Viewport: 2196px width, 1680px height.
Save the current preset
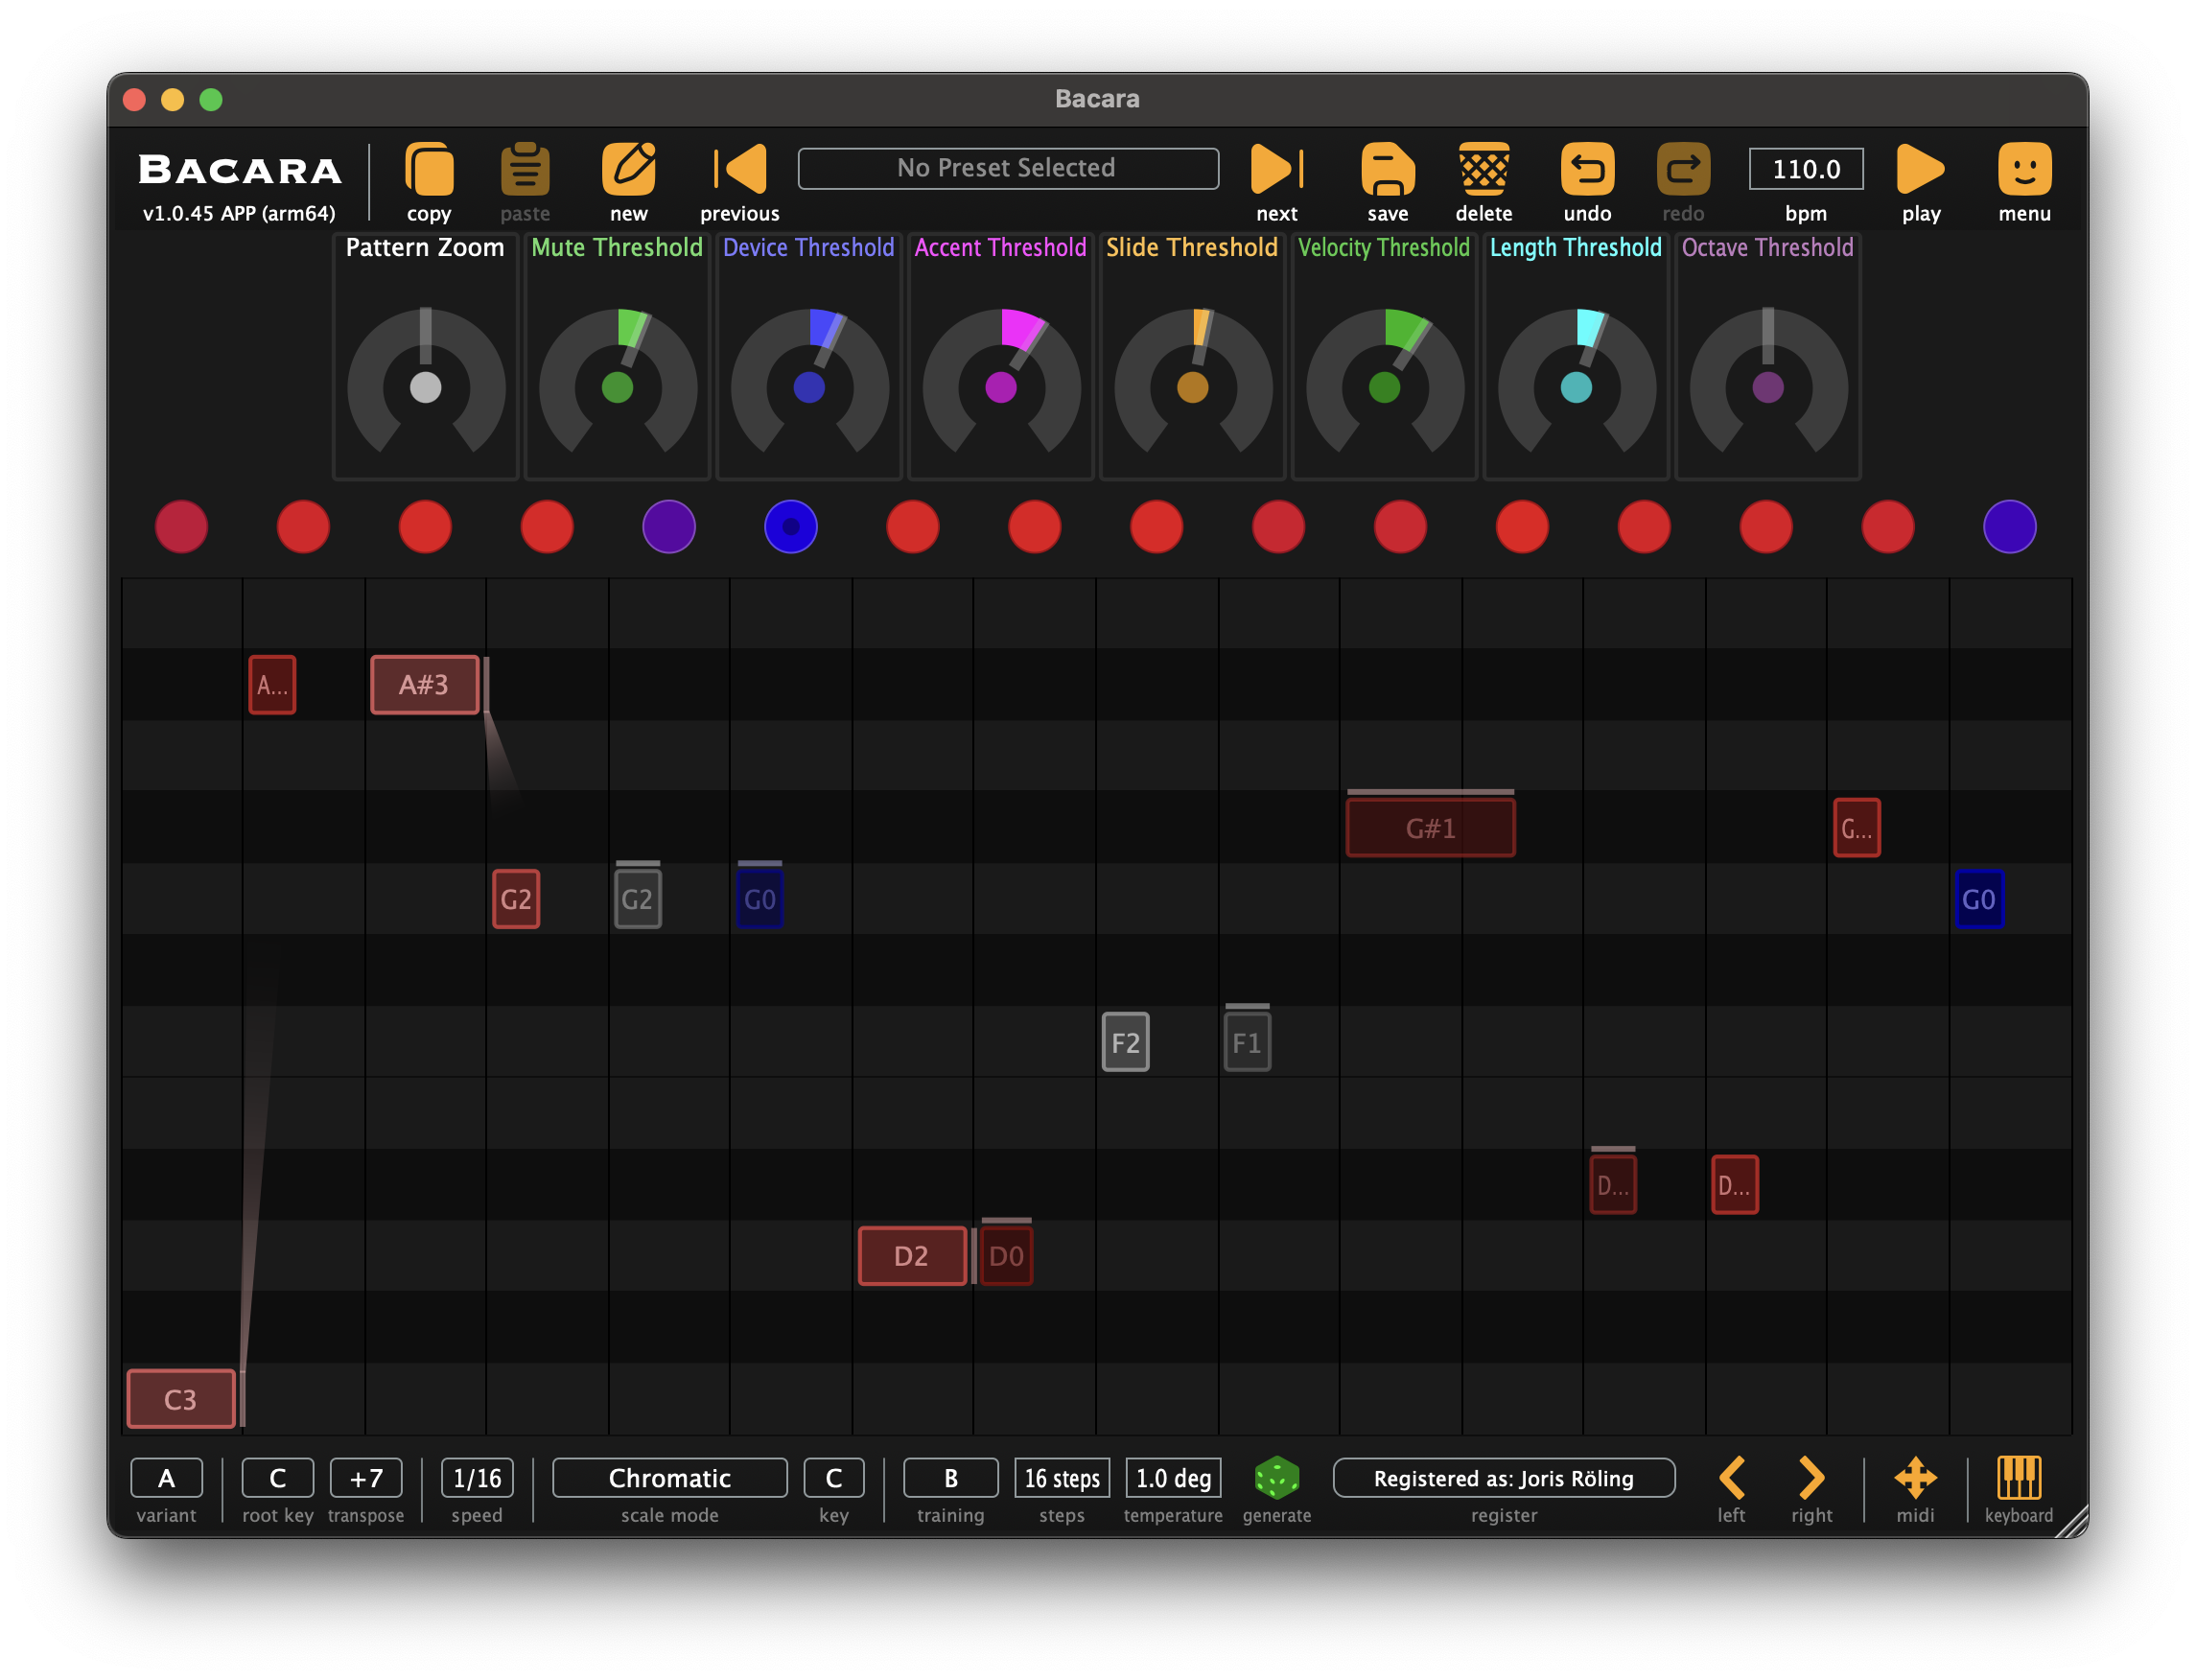coord(1387,169)
